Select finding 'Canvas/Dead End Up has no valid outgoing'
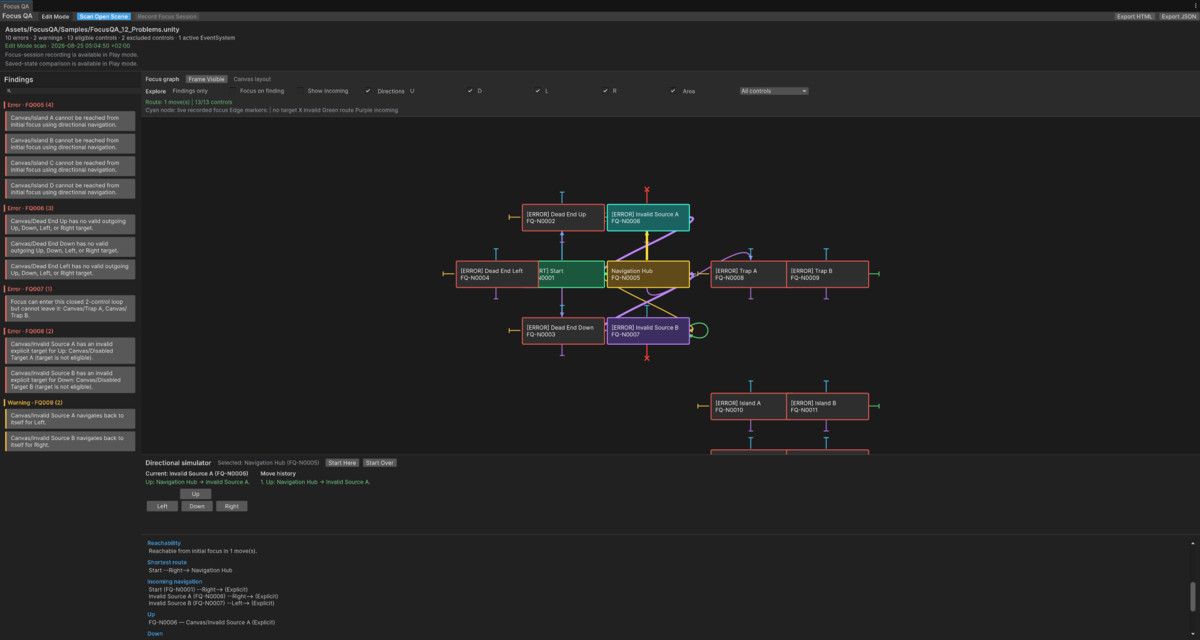1200x640 pixels. pyautogui.click(x=70, y=223)
